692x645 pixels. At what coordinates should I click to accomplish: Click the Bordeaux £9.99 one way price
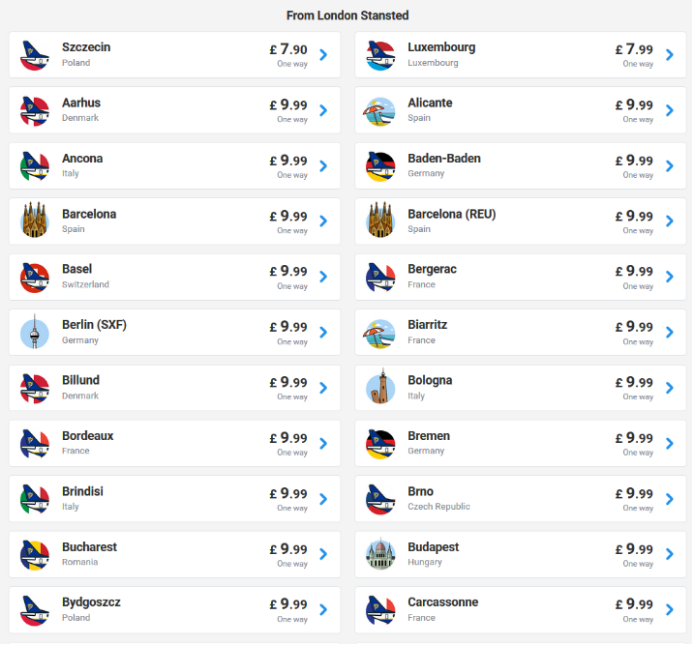coord(289,443)
